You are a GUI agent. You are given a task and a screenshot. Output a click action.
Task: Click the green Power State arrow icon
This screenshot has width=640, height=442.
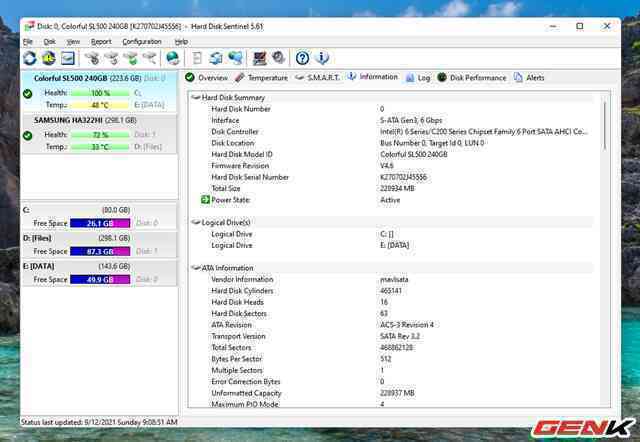205,200
